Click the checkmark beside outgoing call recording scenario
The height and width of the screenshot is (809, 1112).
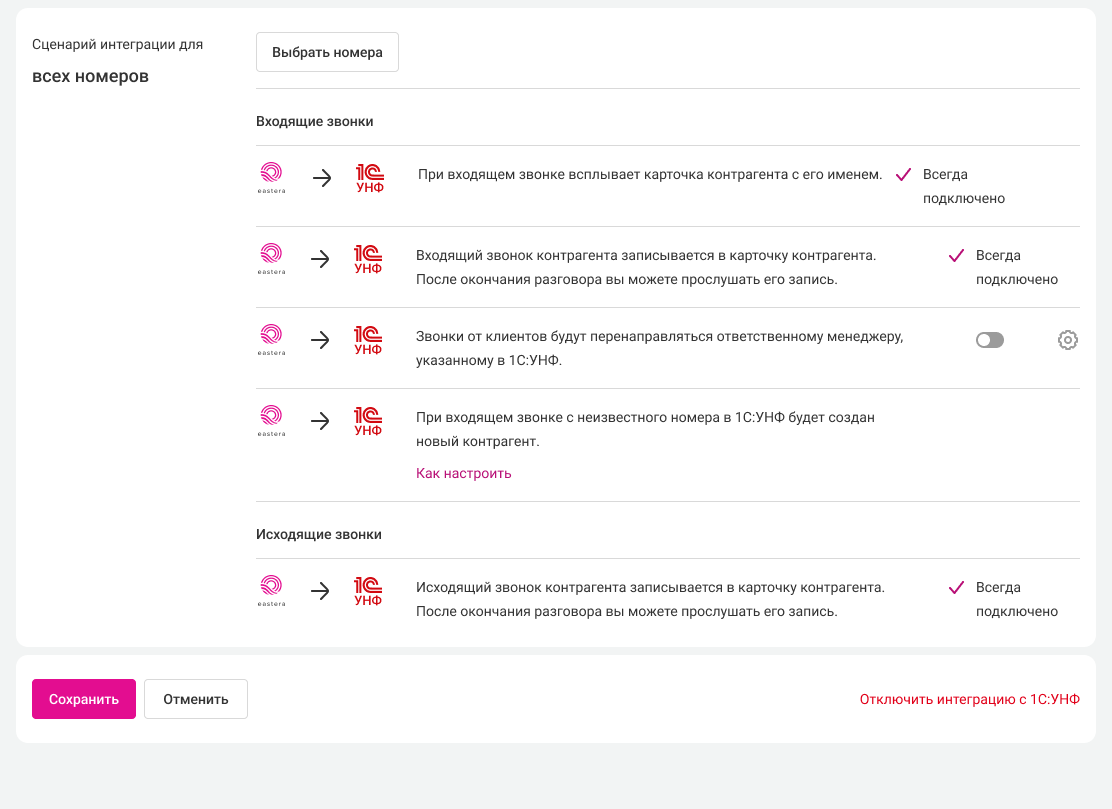click(x=955, y=588)
